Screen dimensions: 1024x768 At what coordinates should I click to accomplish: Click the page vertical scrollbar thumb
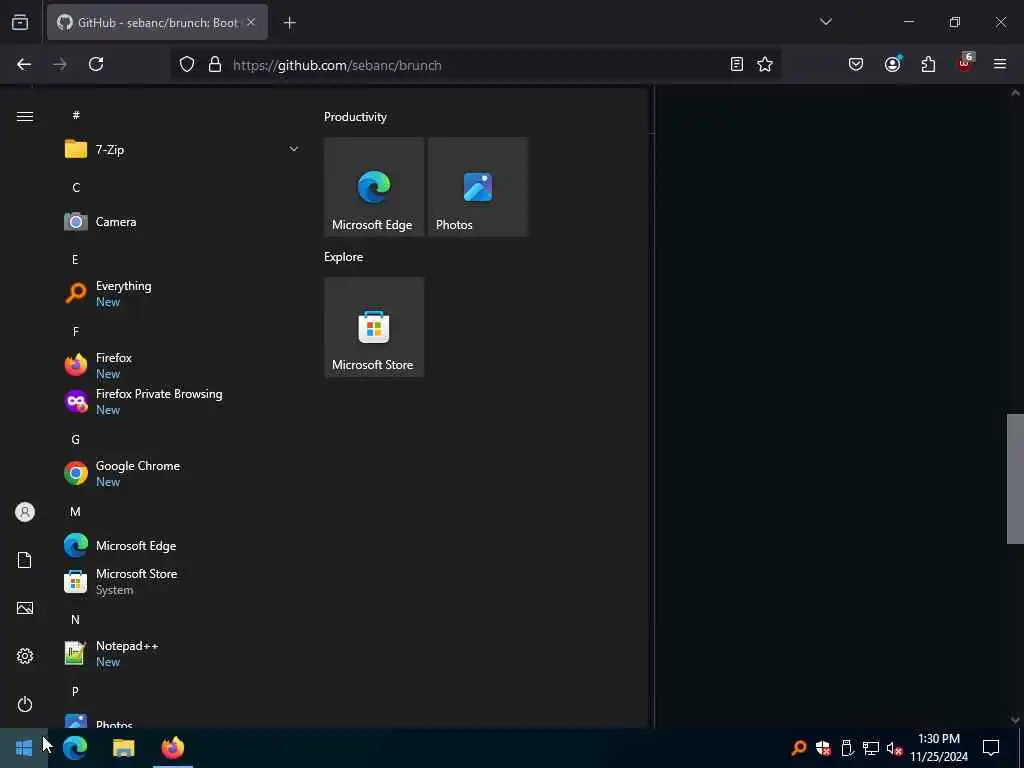point(1015,479)
